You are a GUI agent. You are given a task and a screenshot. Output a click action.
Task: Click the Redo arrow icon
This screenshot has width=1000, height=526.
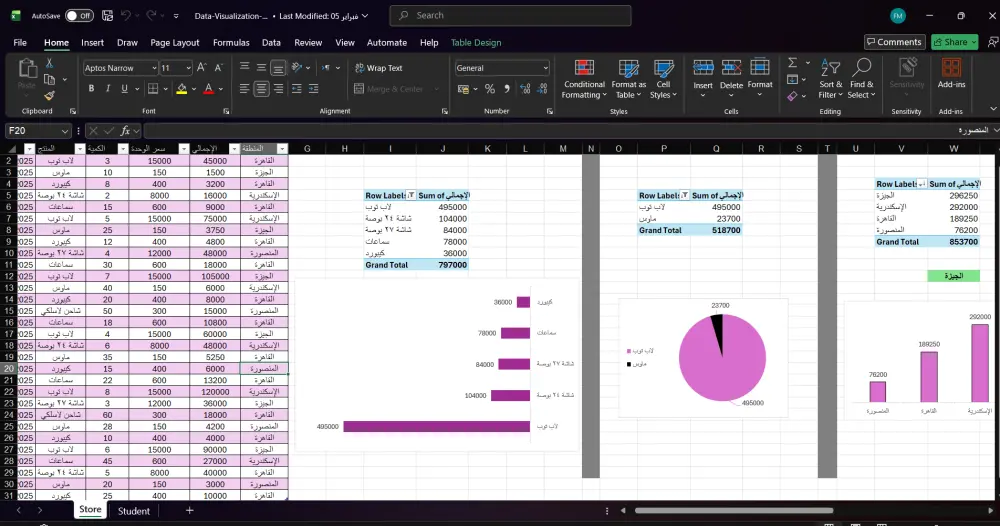tap(151, 15)
